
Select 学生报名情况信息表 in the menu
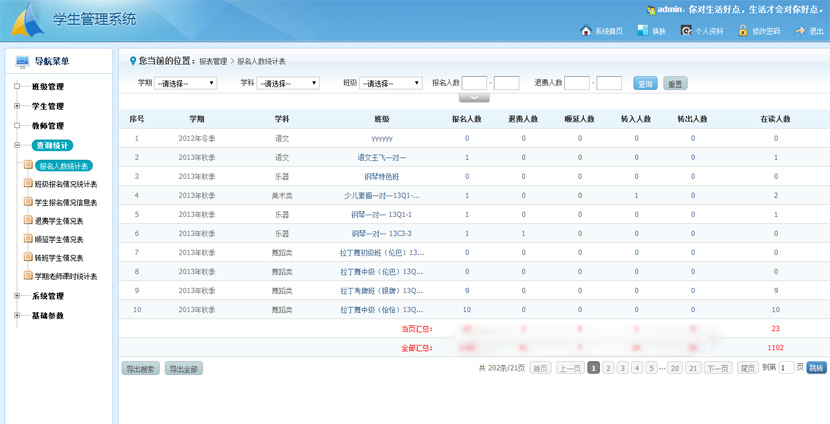tap(66, 203)
